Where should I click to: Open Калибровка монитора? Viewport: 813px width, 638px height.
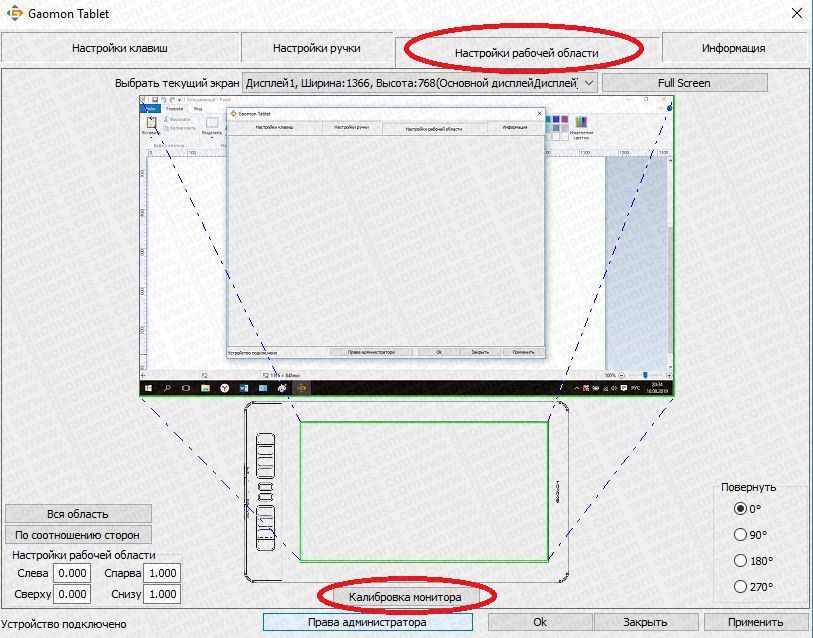coord(405,597)
